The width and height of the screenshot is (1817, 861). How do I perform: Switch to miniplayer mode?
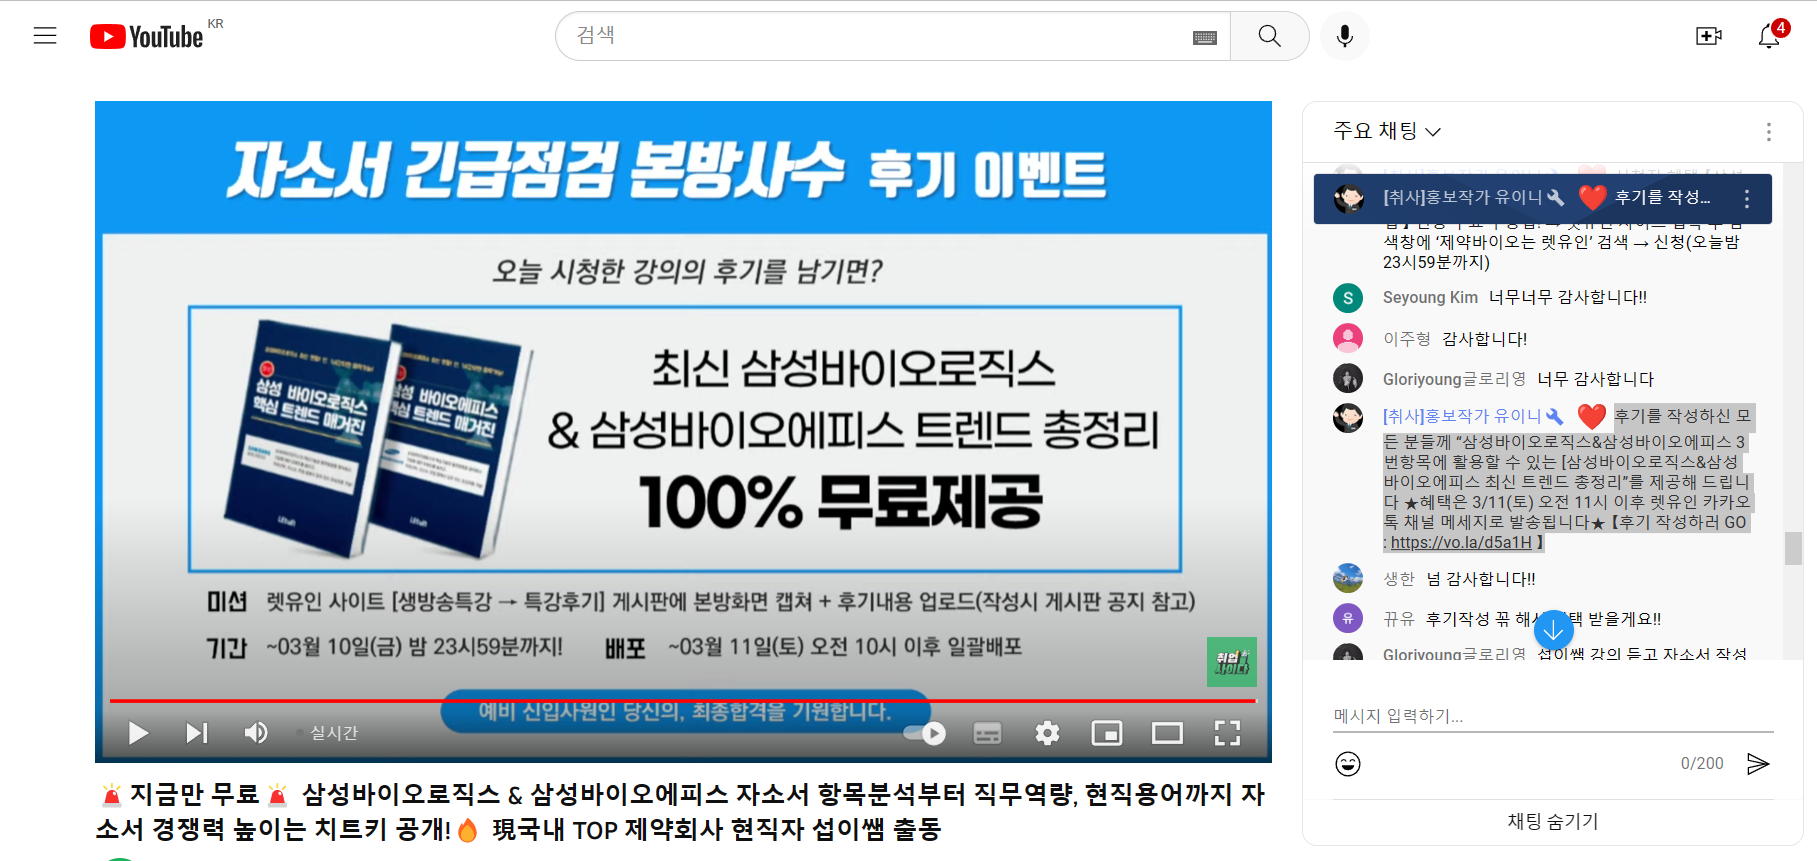(1107, 733)
